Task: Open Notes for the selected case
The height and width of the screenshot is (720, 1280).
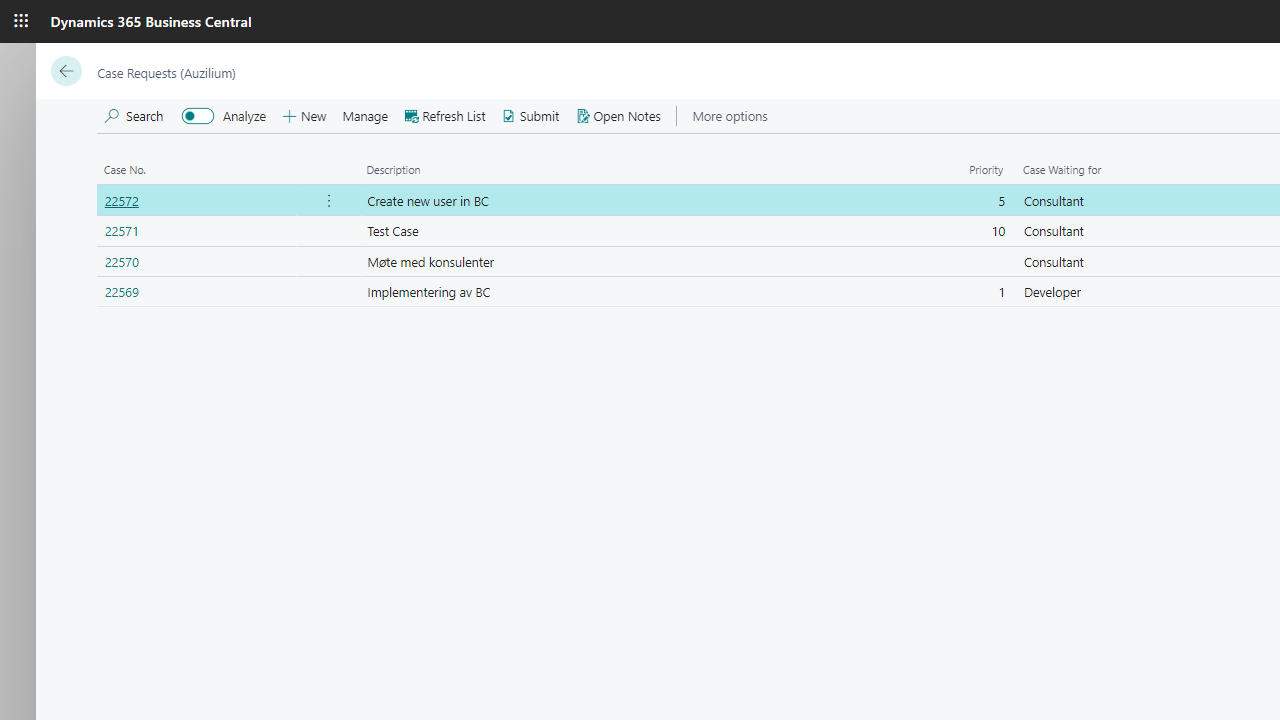Action: click(x=618, y=116)
